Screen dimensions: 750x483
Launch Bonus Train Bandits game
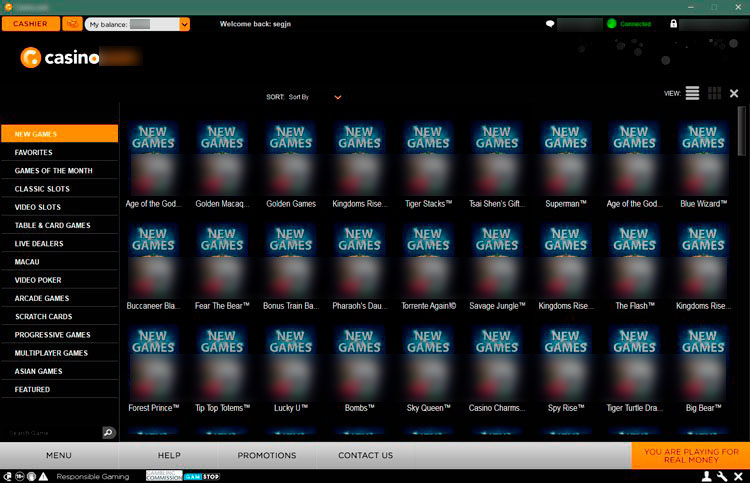[291, 267]
